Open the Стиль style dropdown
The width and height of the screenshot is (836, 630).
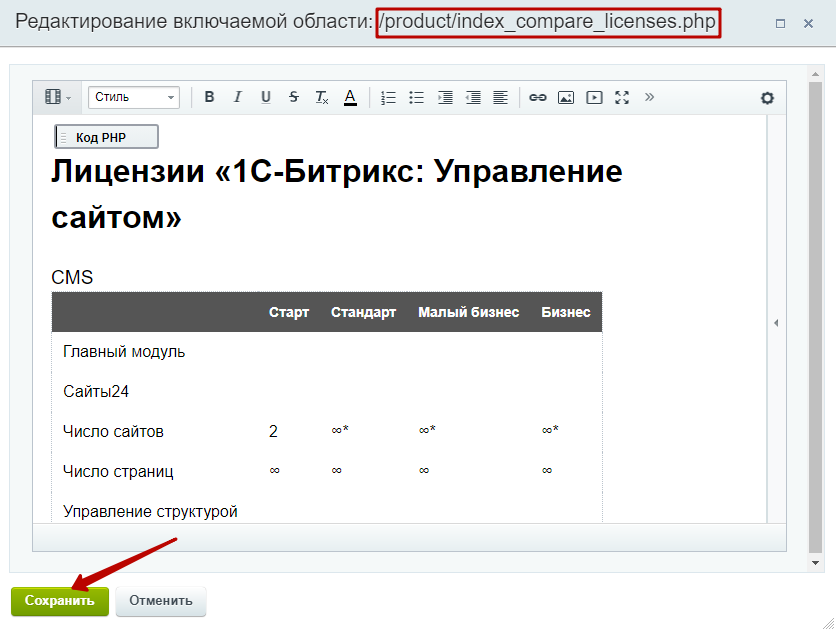[x=134, y=98]
